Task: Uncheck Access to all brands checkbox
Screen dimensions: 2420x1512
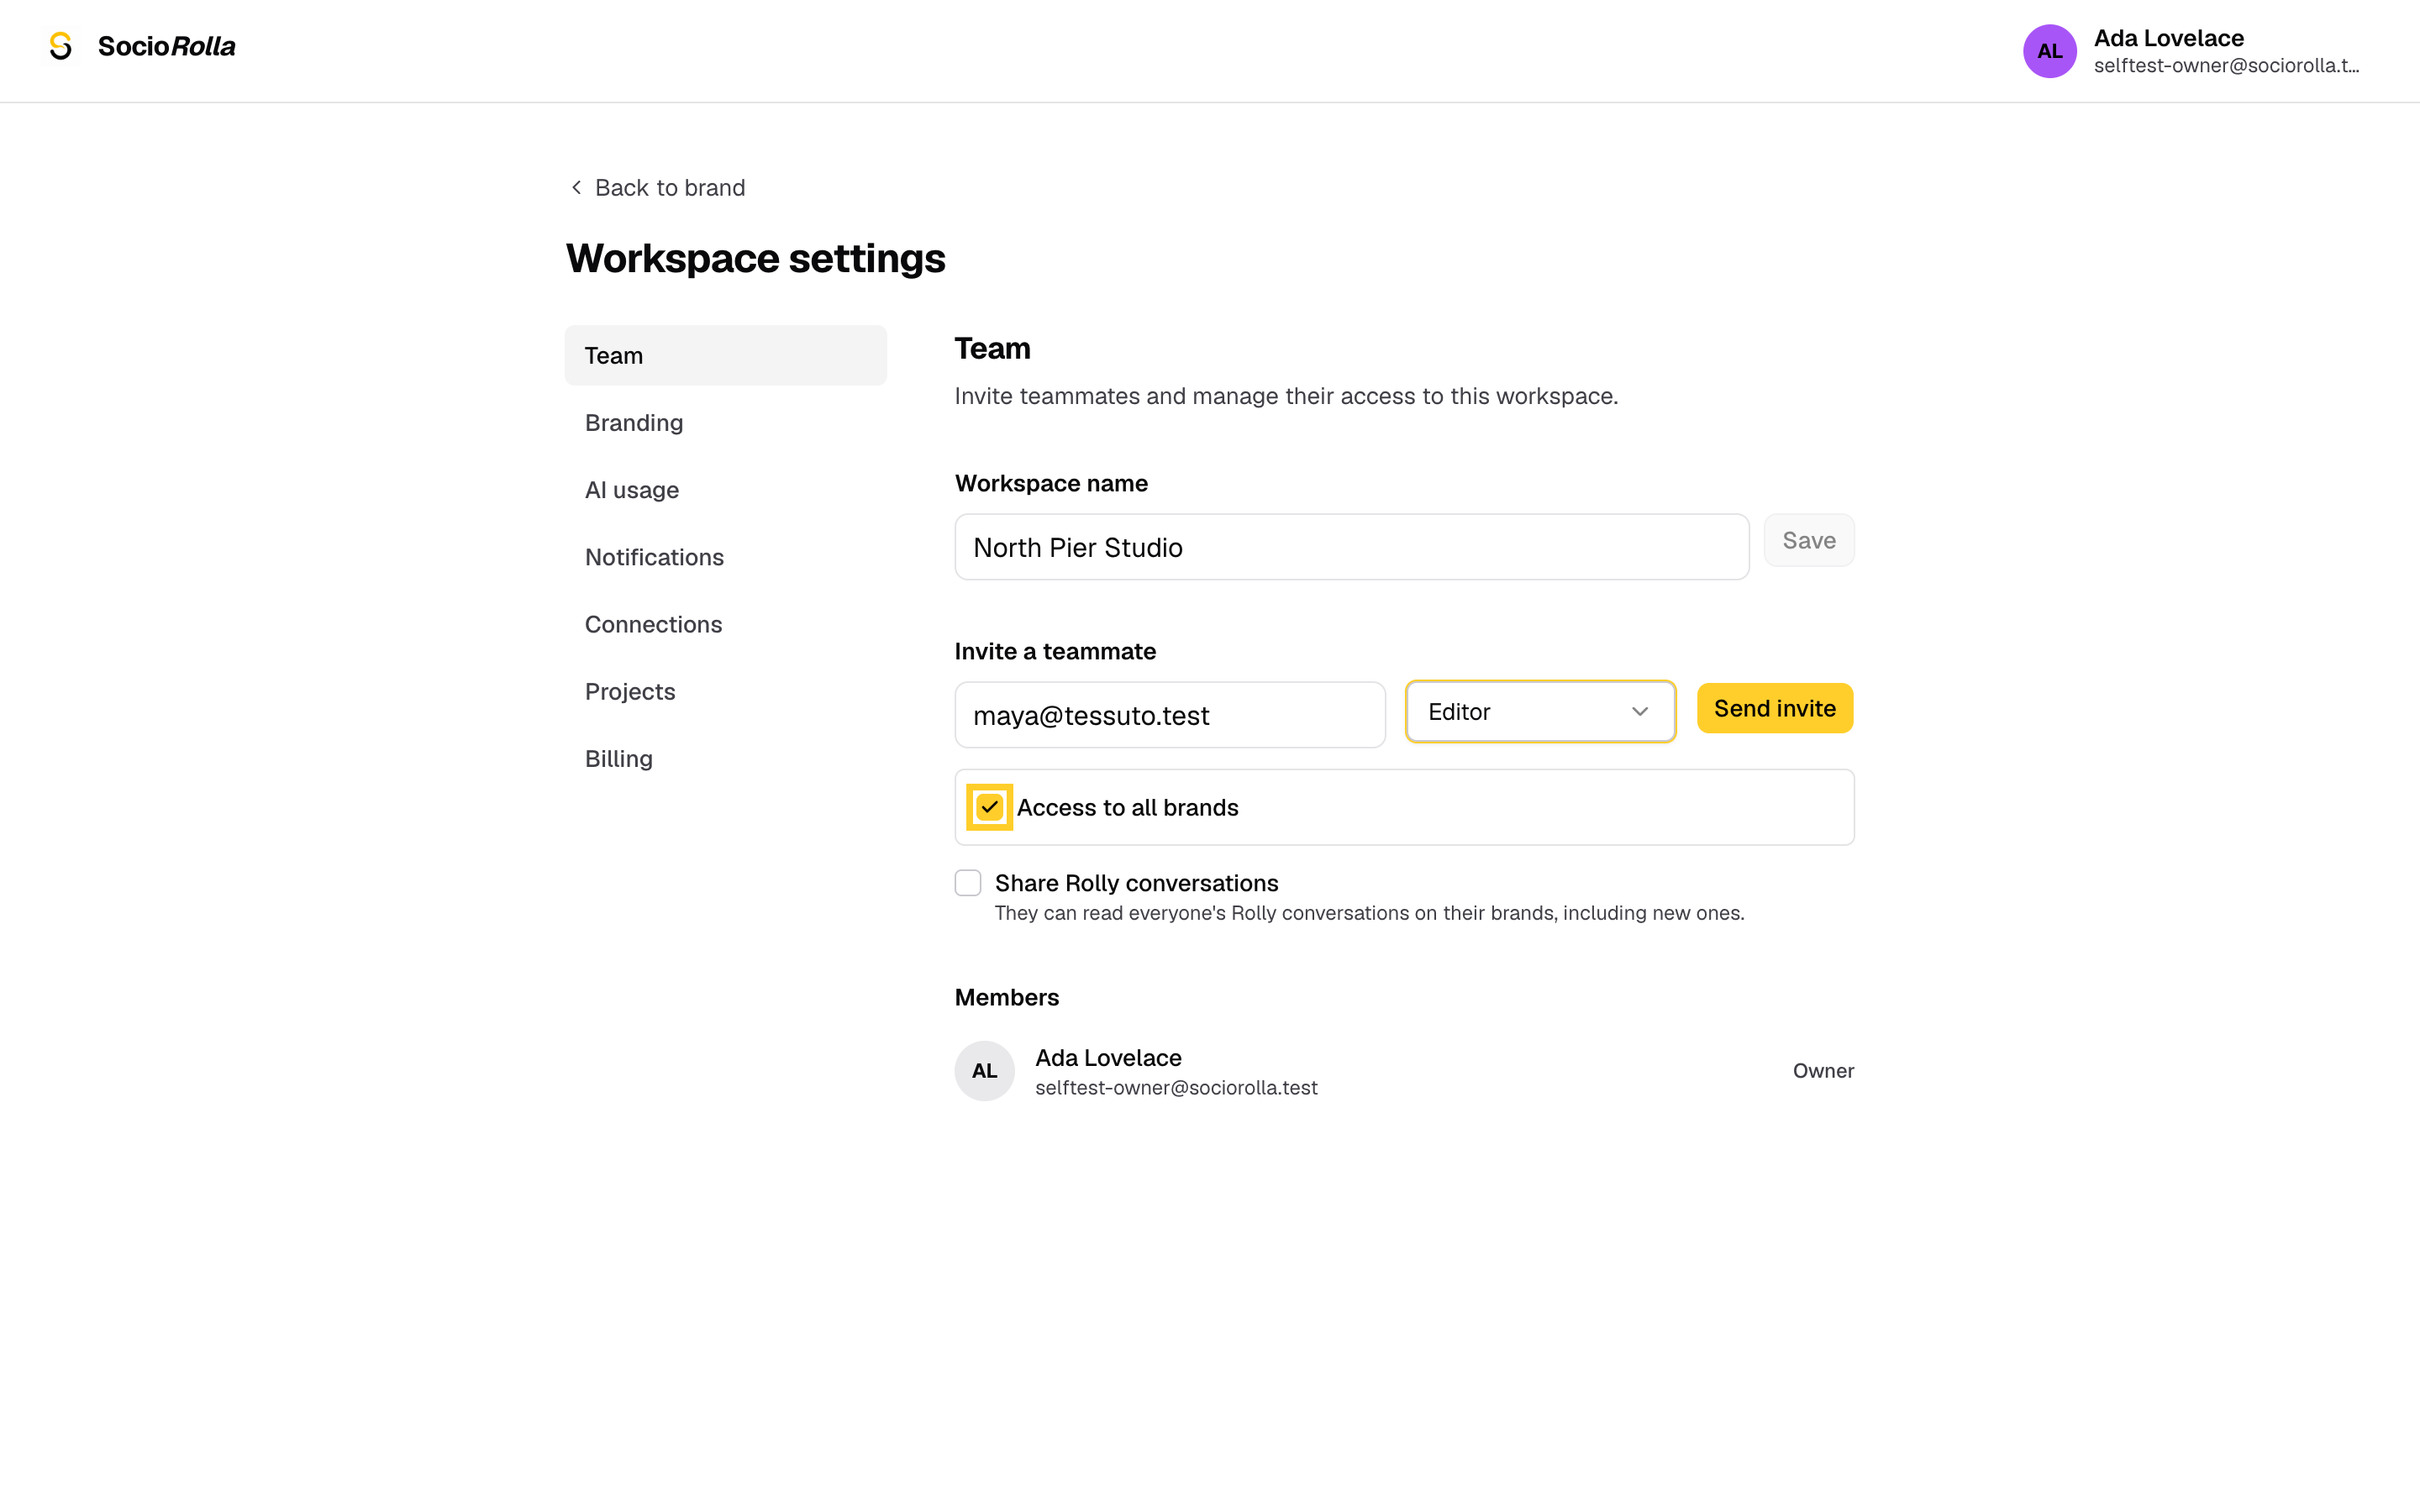Action: (989, 807)
